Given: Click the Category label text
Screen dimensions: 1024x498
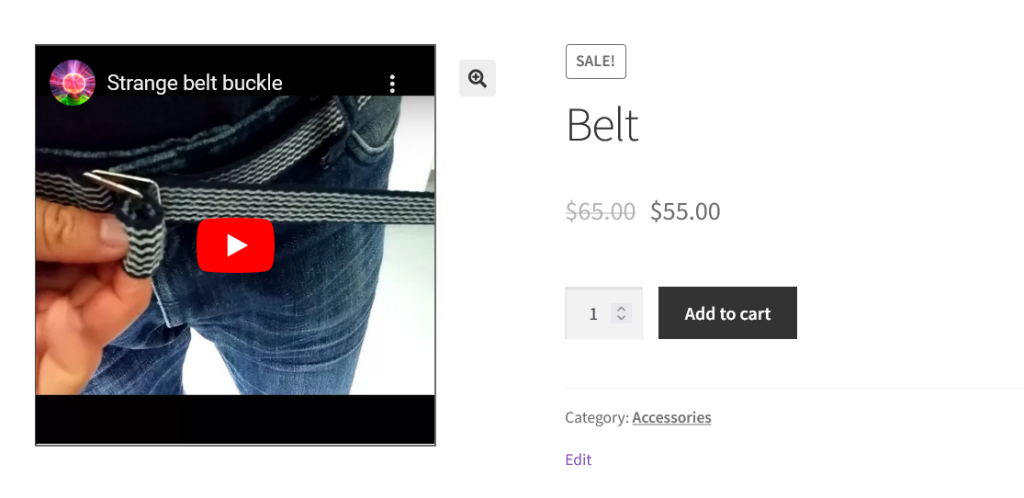Looking at the screenshot, I should click(x=596, y=417).
